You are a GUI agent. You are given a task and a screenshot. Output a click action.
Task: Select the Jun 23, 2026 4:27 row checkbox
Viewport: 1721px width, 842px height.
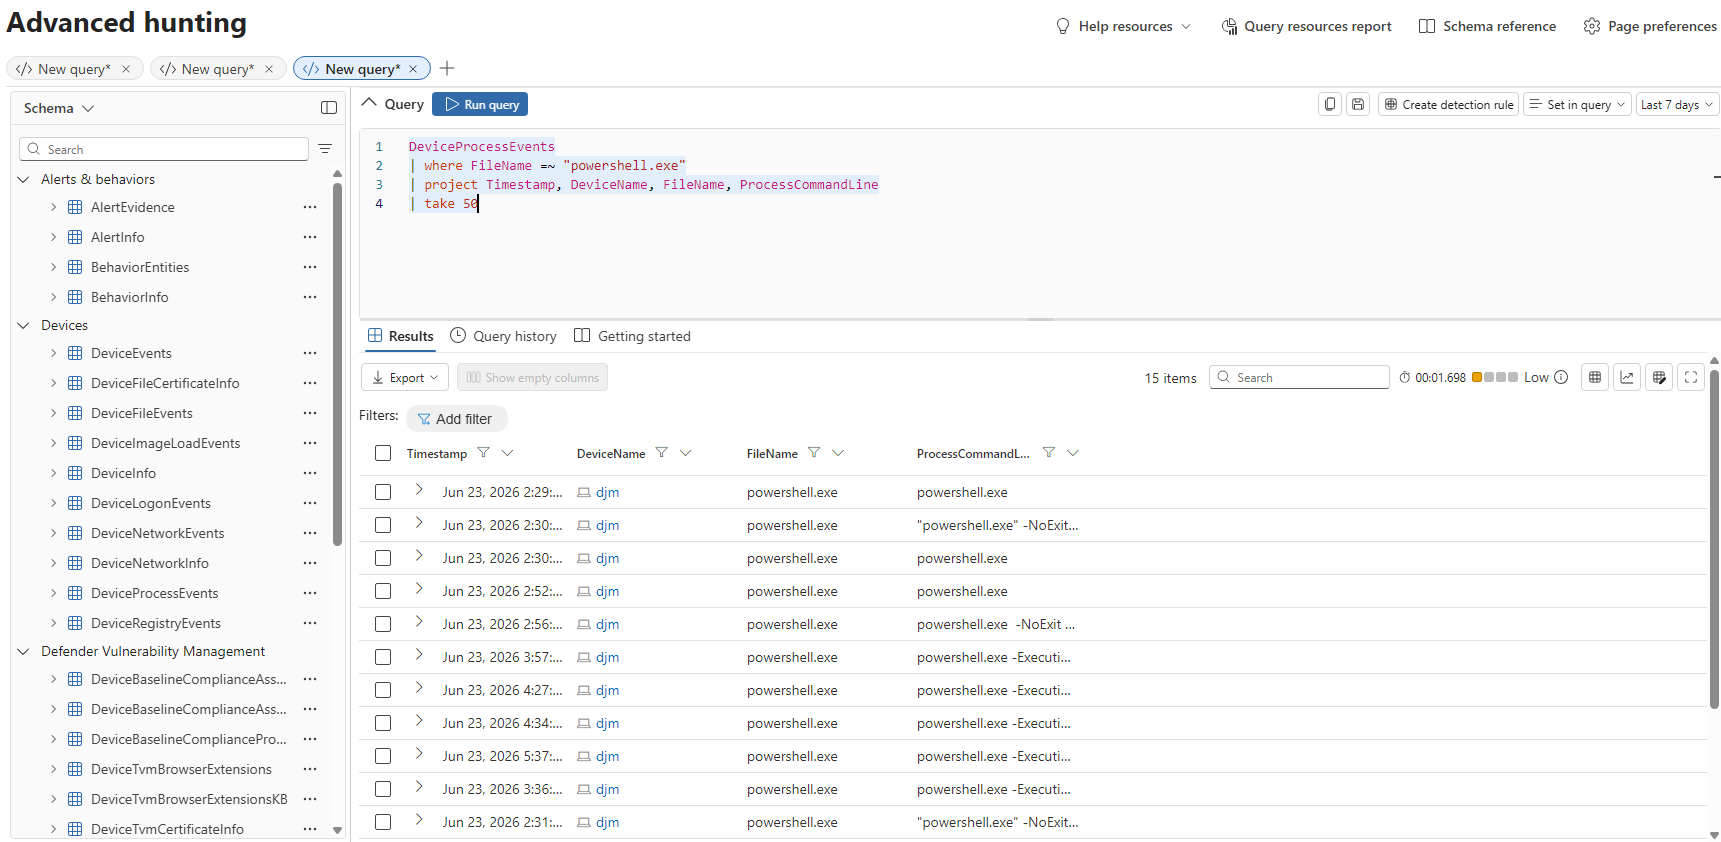click(x=383, y=690)
